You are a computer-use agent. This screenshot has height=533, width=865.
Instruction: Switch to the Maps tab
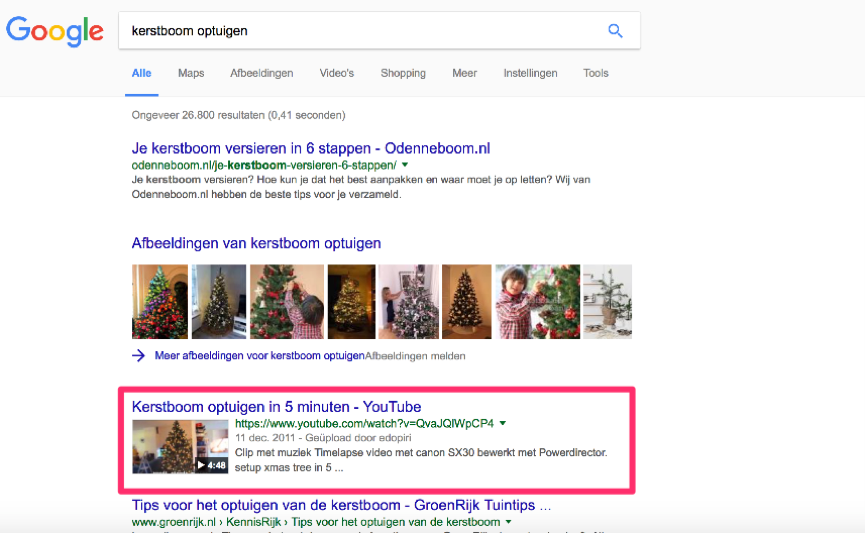191,73
